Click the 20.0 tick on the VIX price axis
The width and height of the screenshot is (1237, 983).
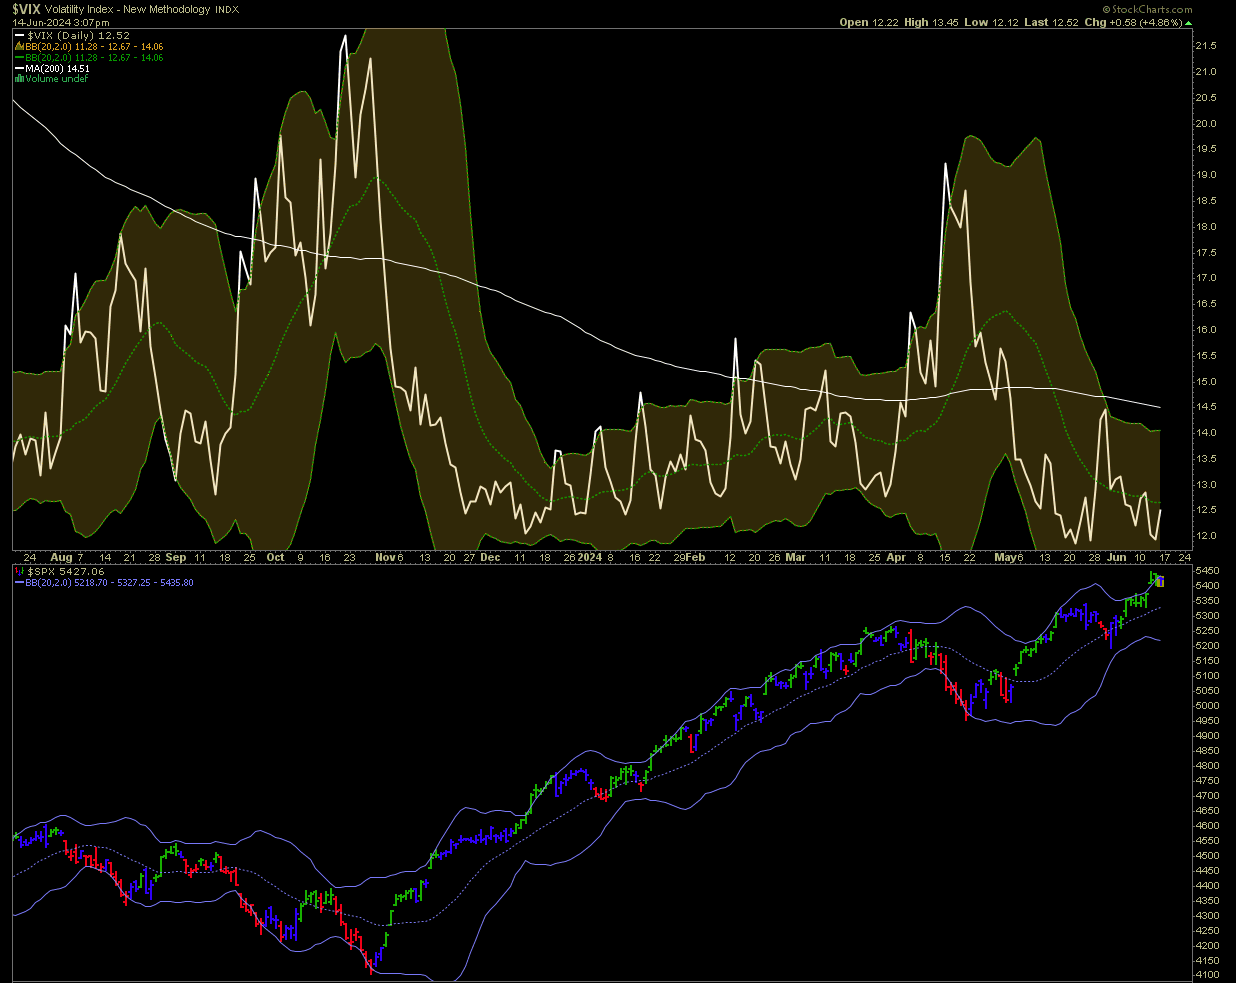pos(1206,124)
